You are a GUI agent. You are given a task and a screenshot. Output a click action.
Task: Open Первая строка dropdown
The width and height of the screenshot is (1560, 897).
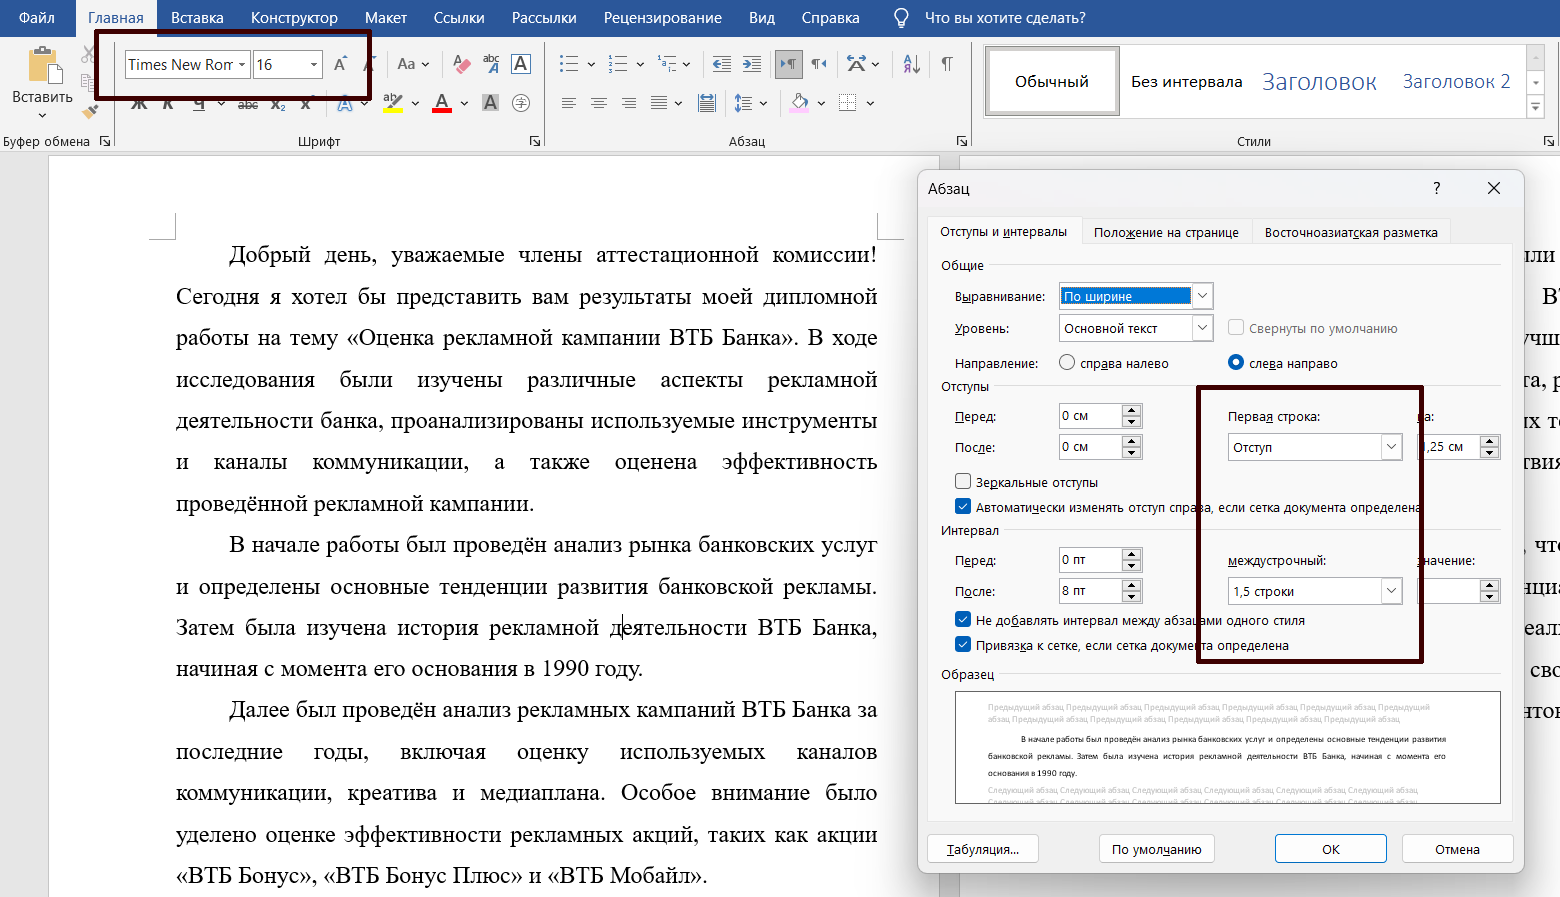pyautogui.click(x=1391, y=447)
